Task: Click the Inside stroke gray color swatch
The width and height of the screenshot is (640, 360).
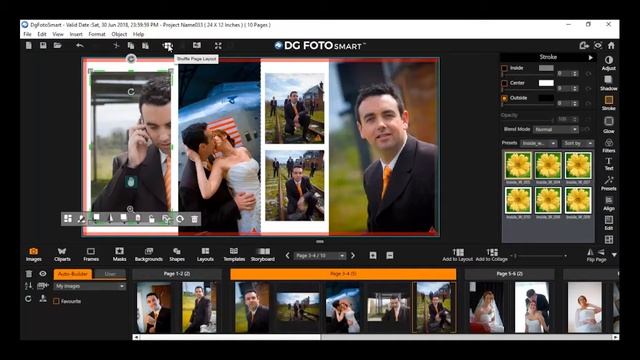Action: (x=546, y=68)
